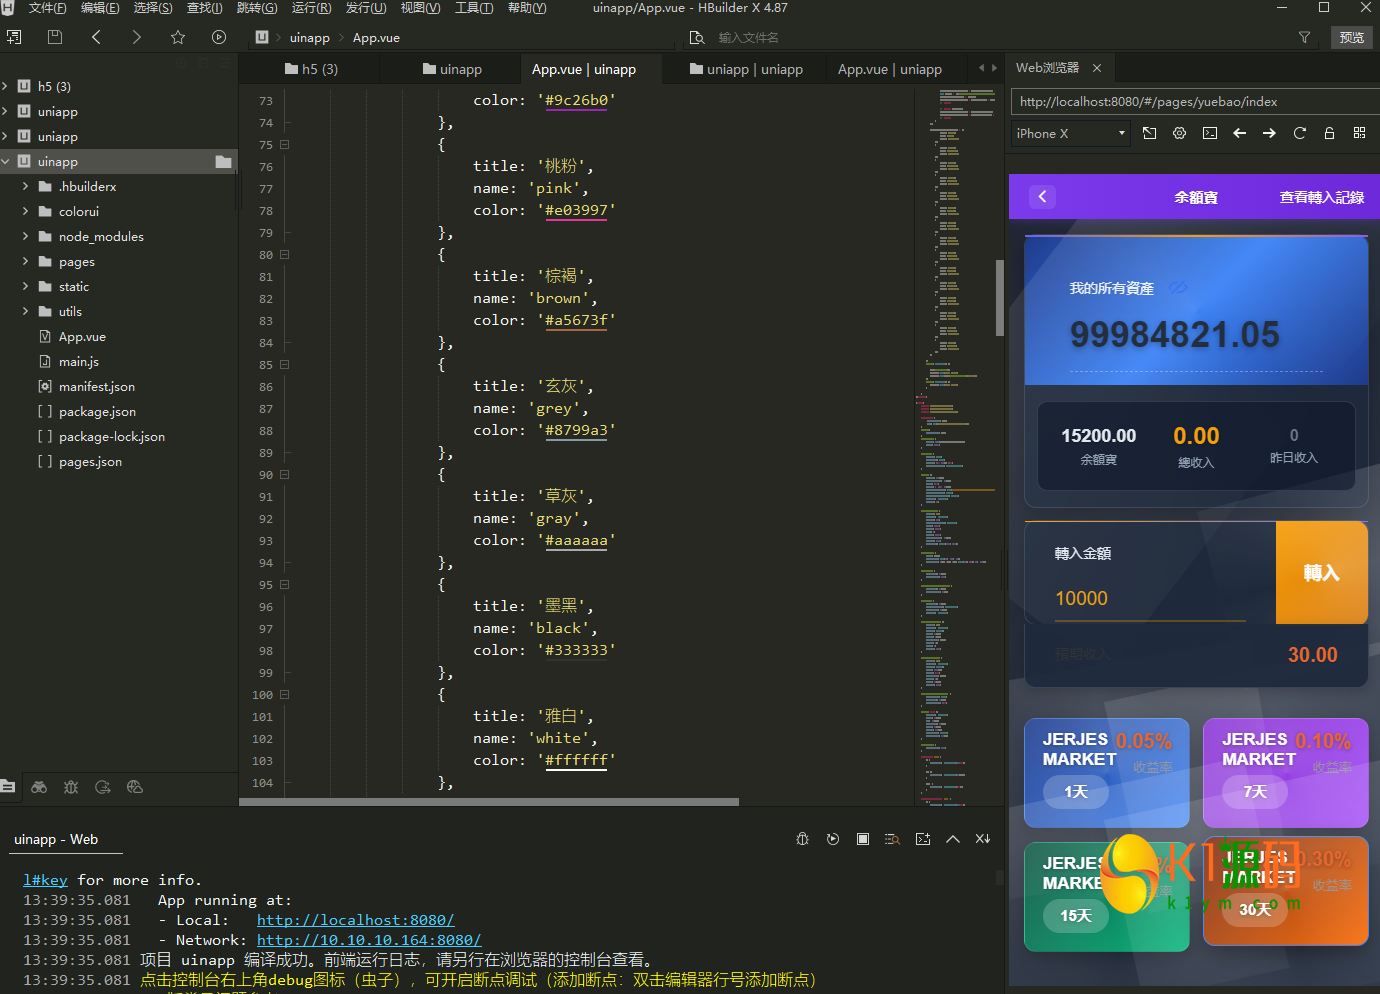
Task: Open the http://localhost:8080/ link
Action: [x=355, y=920]
